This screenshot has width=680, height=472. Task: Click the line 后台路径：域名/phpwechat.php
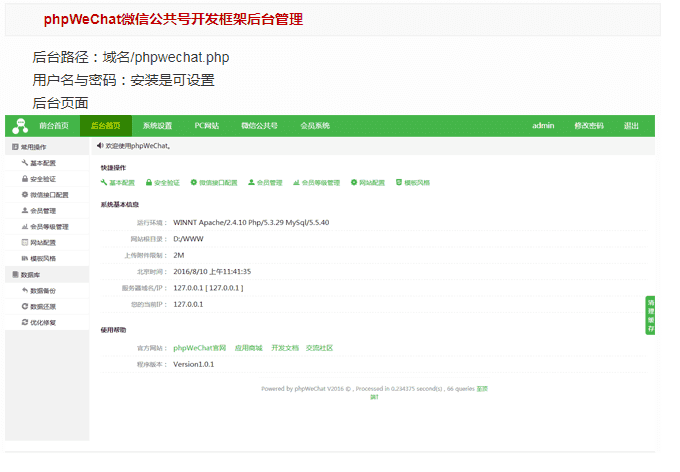click(131, 57)
